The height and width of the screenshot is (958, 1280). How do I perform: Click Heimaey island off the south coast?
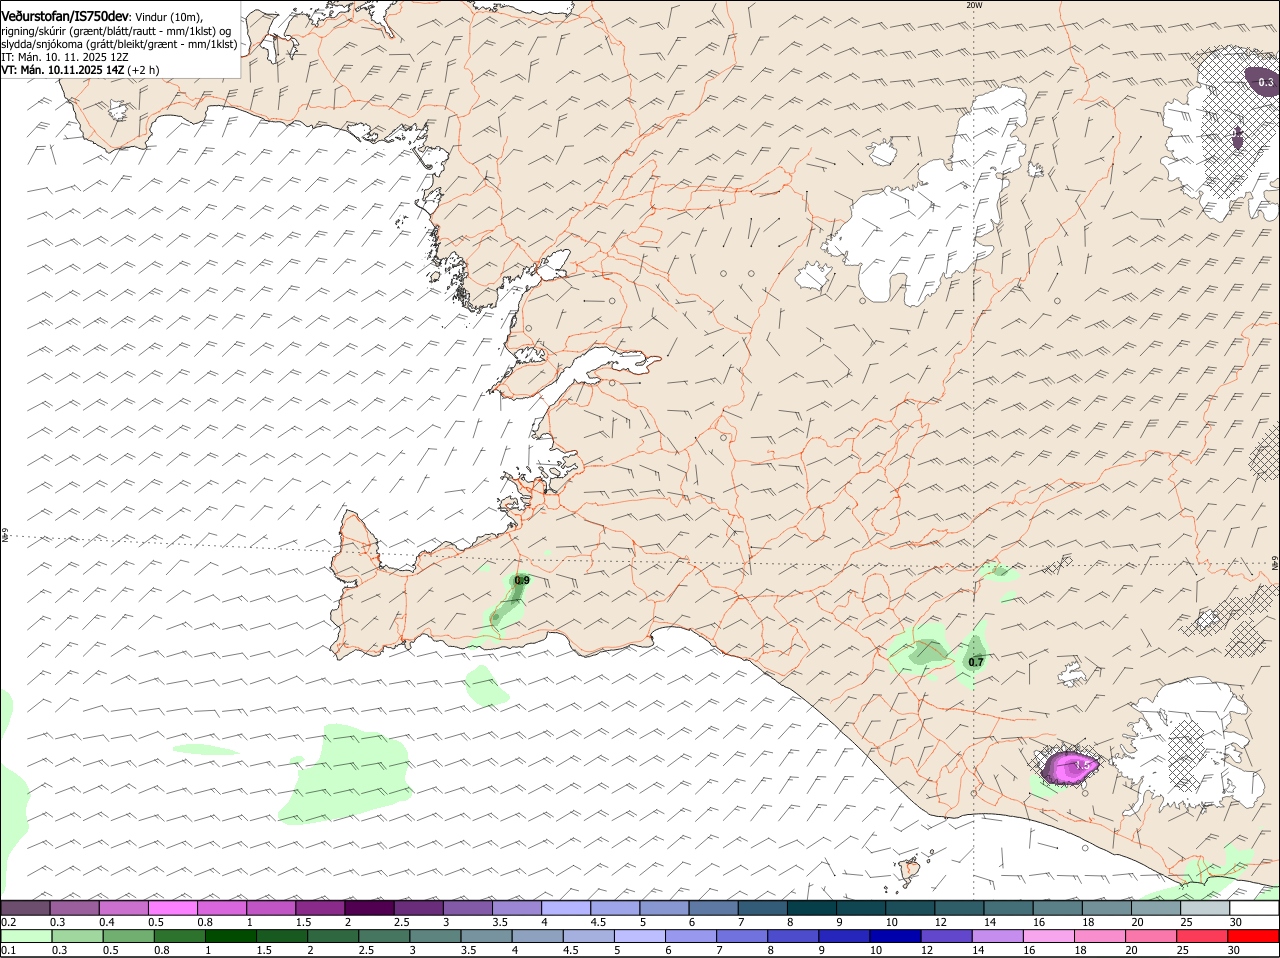point(910,871)
